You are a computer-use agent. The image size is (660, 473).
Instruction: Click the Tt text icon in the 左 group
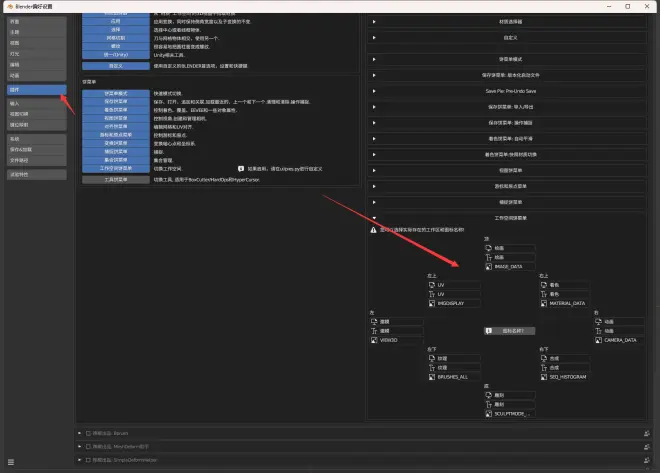(x=374, y=331)
